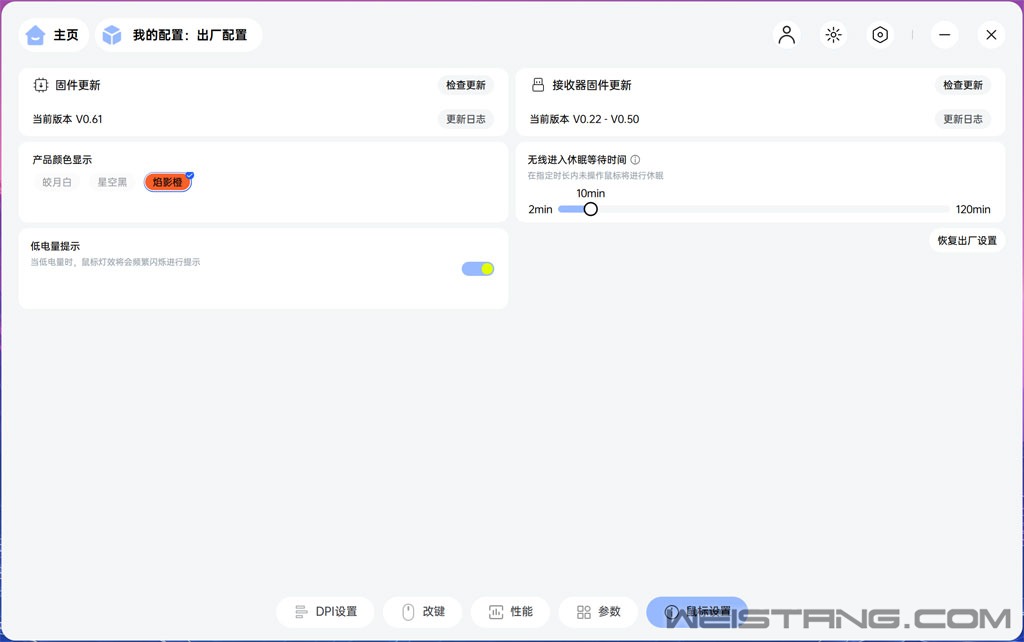Switch to 性能 performance tab
Screen dimensions: 1024x642
tap(511, 612)
